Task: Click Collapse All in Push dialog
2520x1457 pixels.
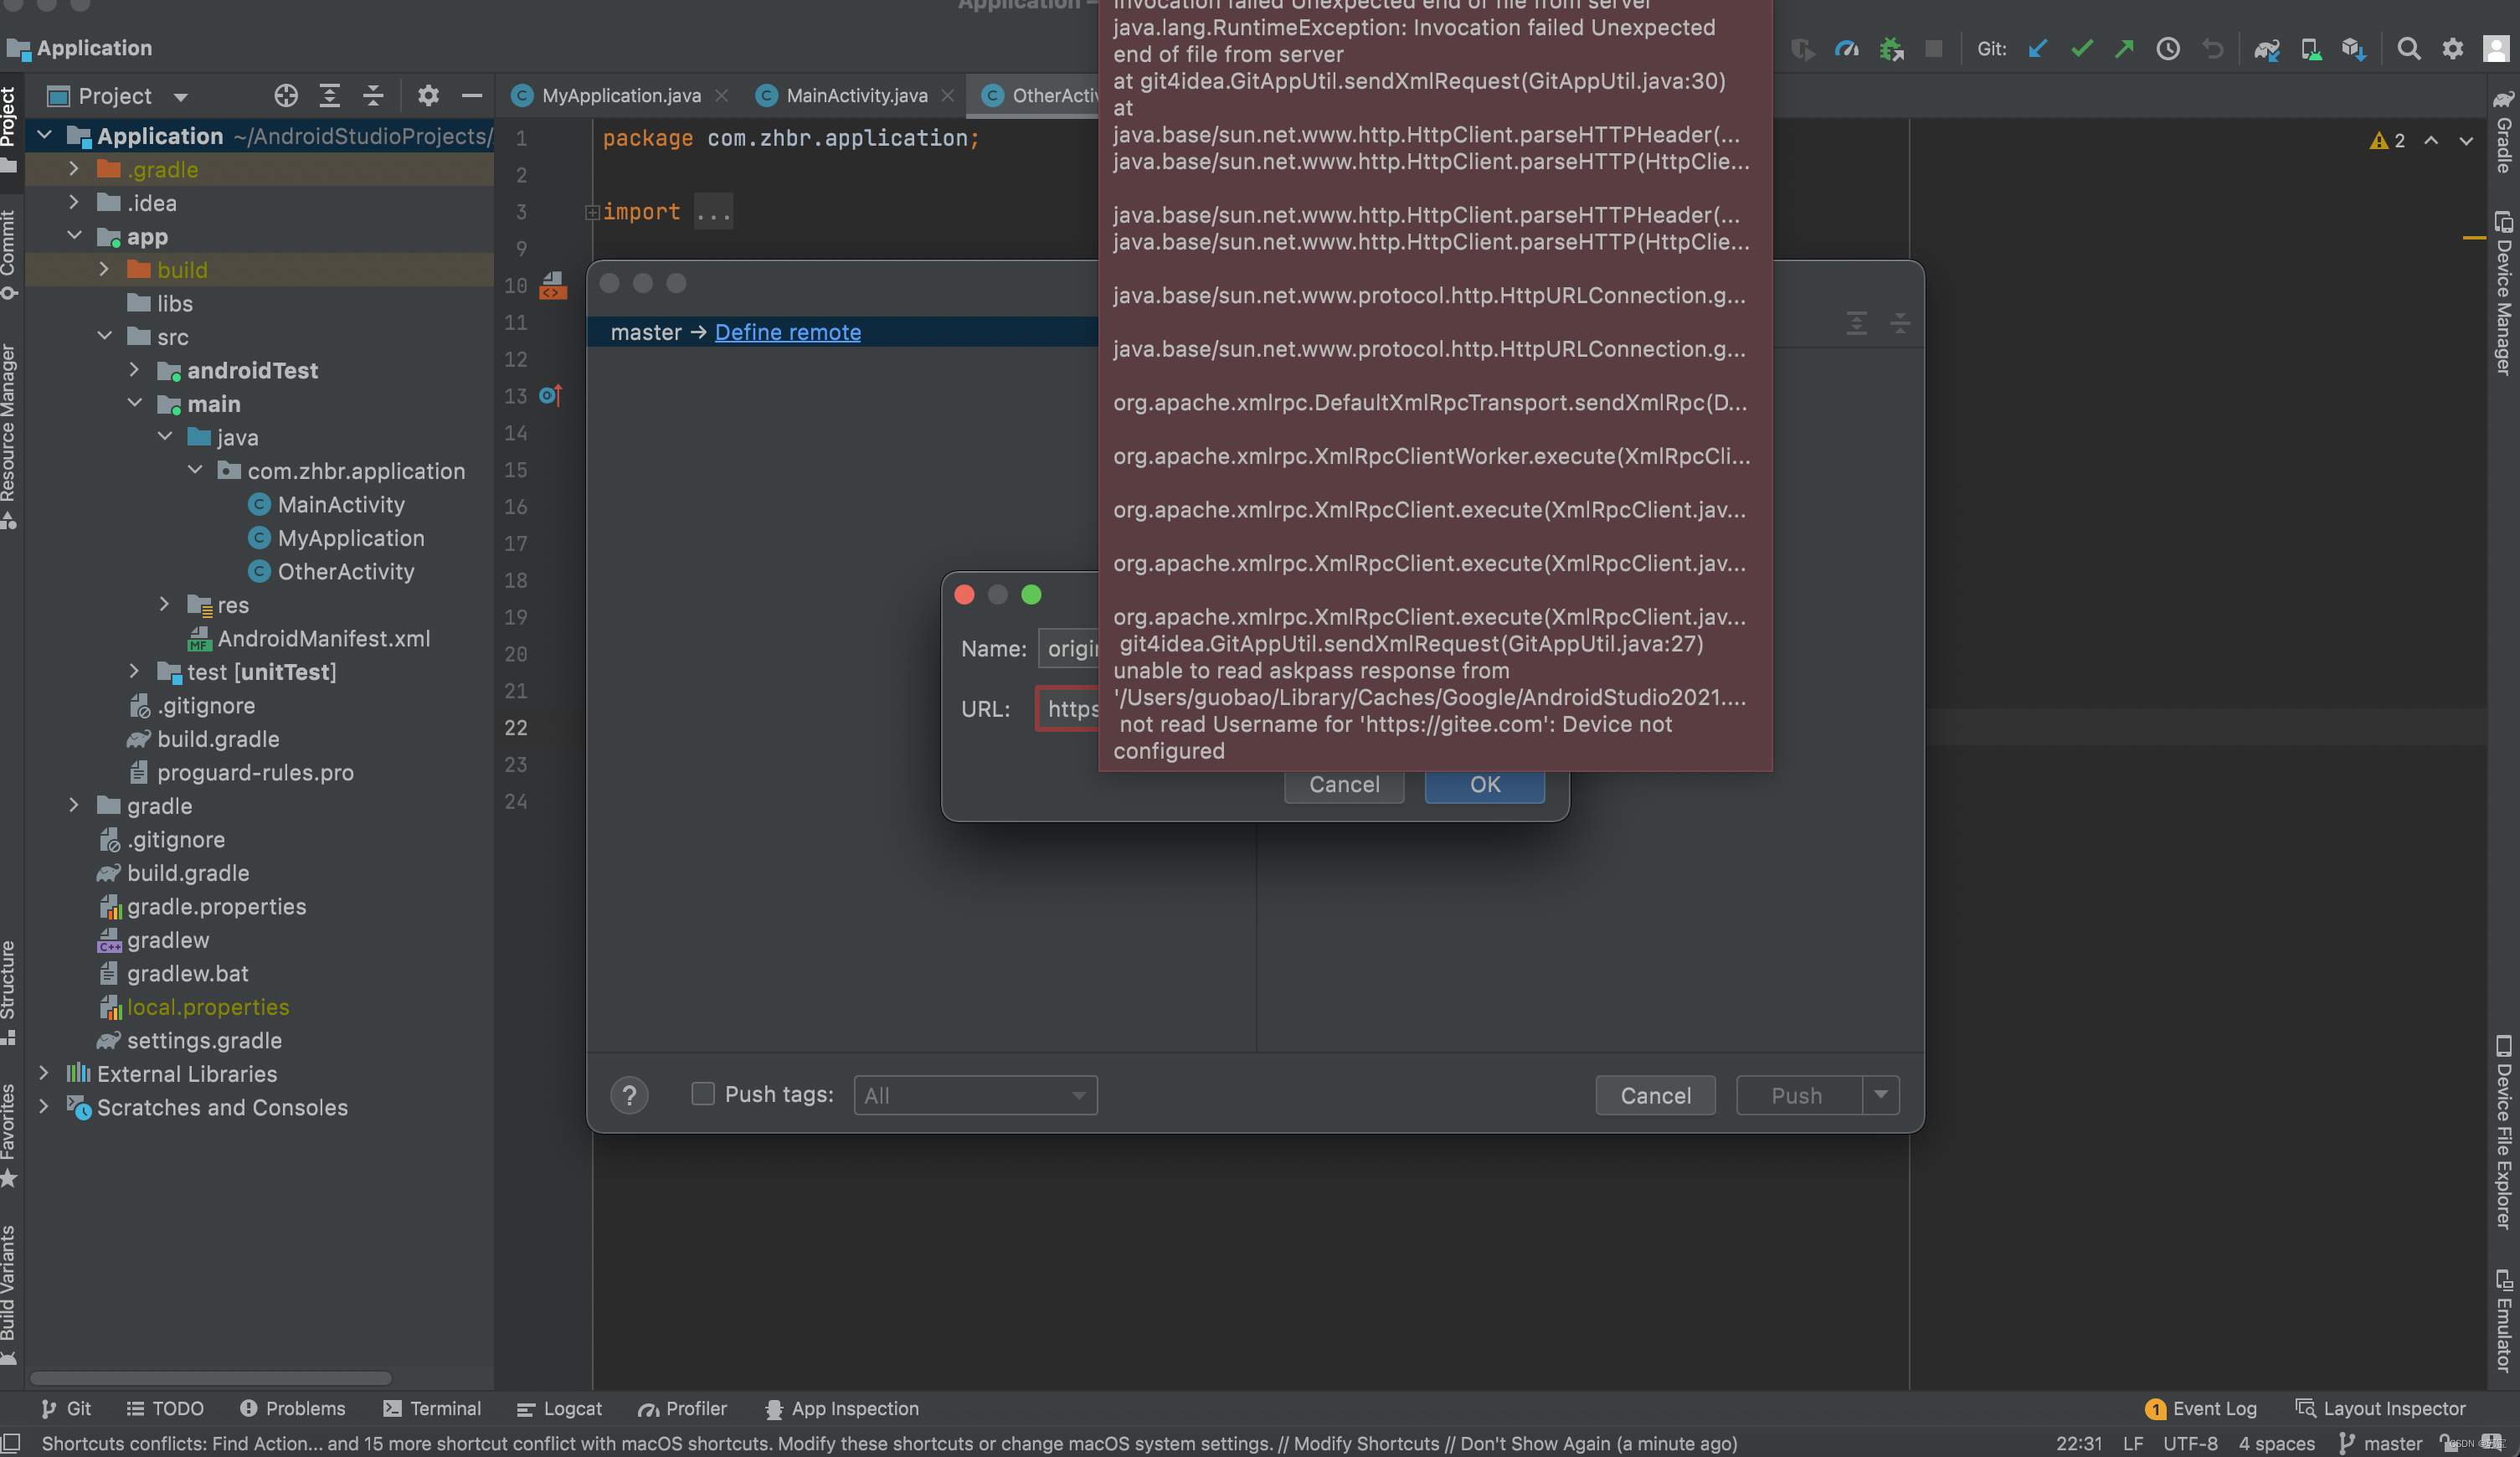Action: (1900, 323)
